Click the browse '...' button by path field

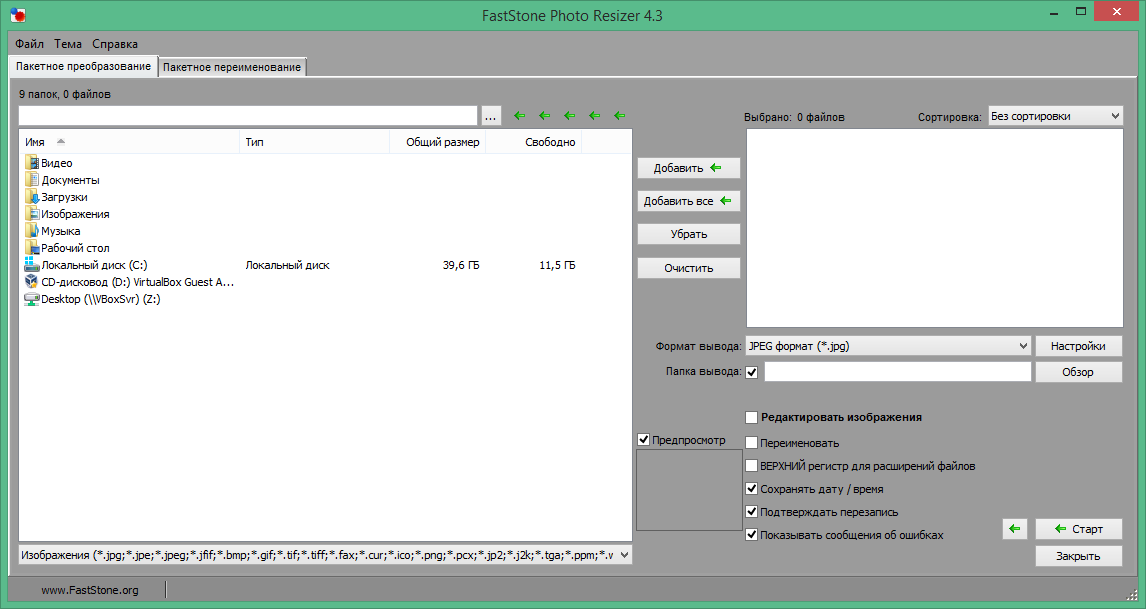(490, 116)
